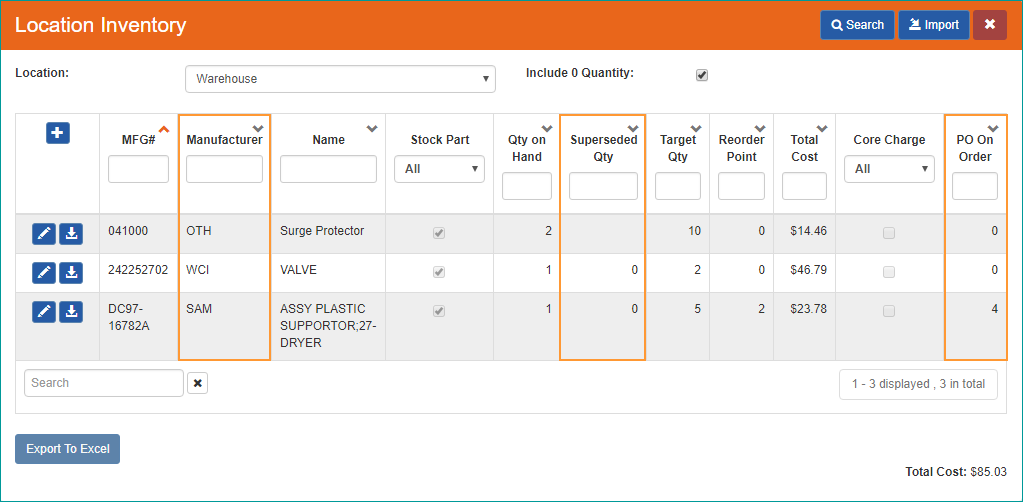The width and height of the screenshot is (1023, 502).
Task: Click download icon for VALVE row
Action: click(71, 273)
